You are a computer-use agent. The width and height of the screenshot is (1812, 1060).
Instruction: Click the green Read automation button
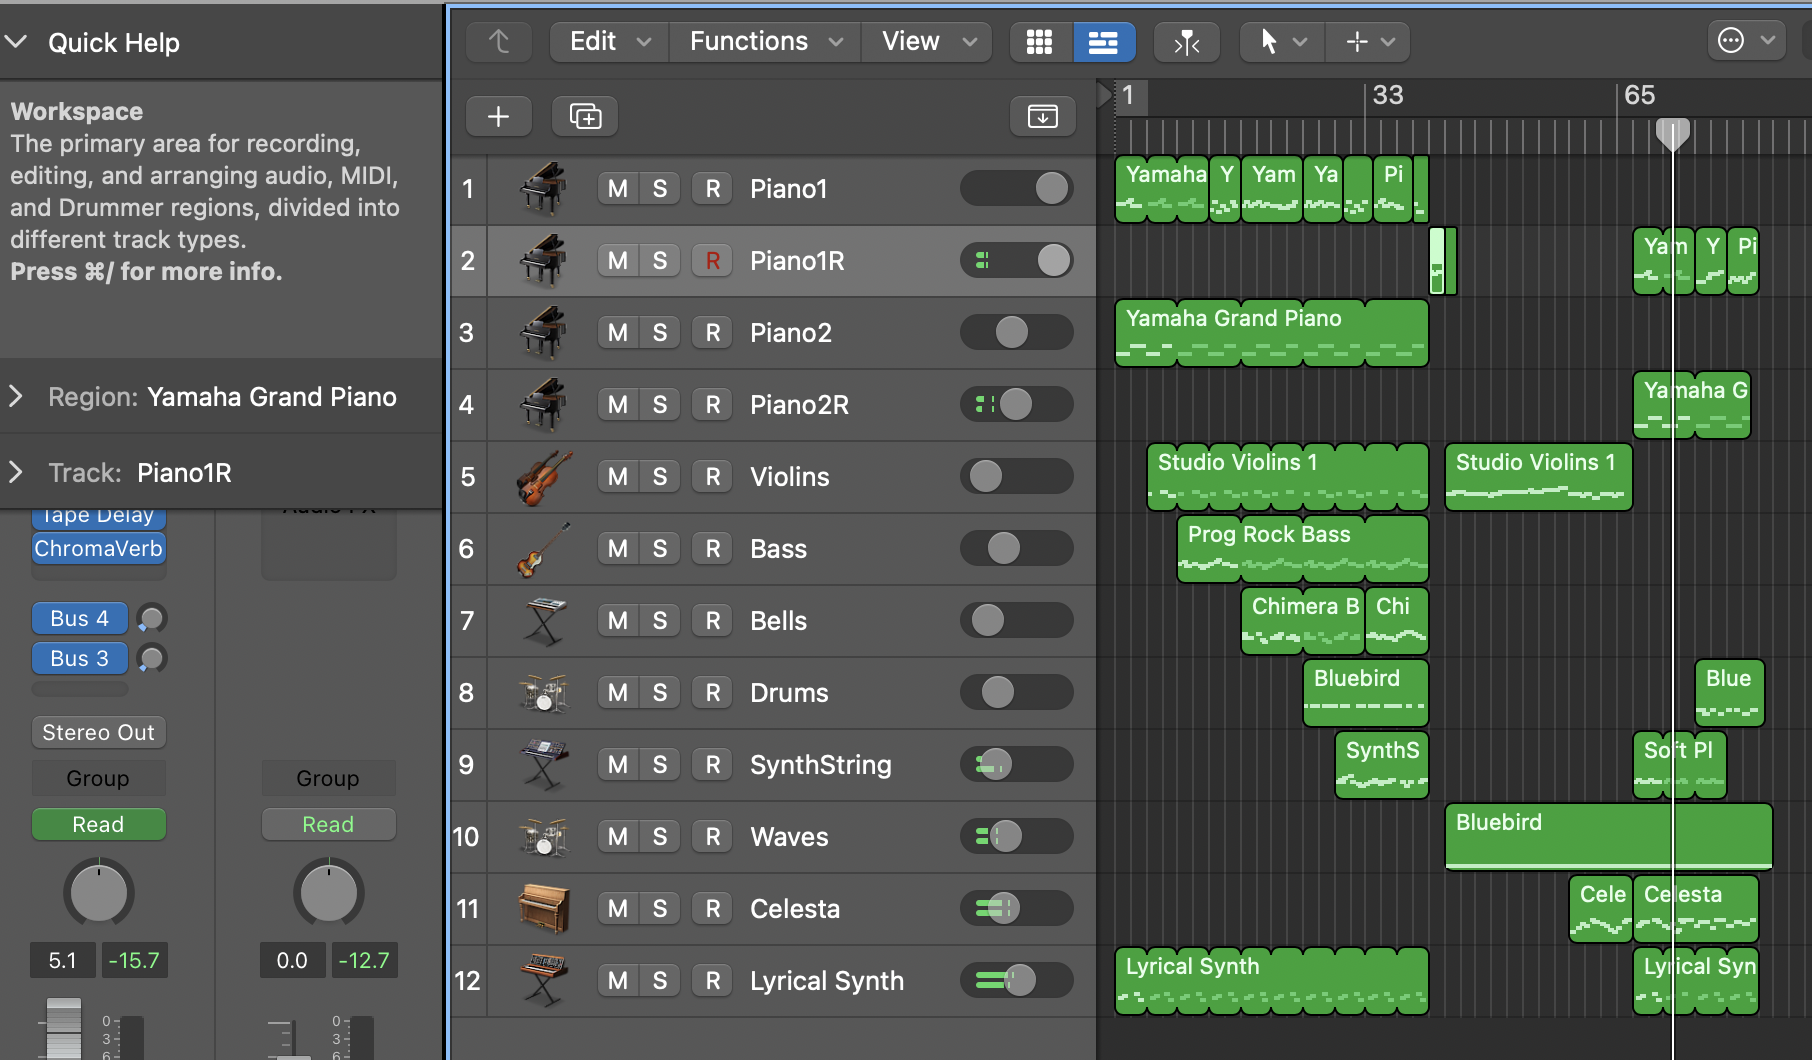click(98, 824)
